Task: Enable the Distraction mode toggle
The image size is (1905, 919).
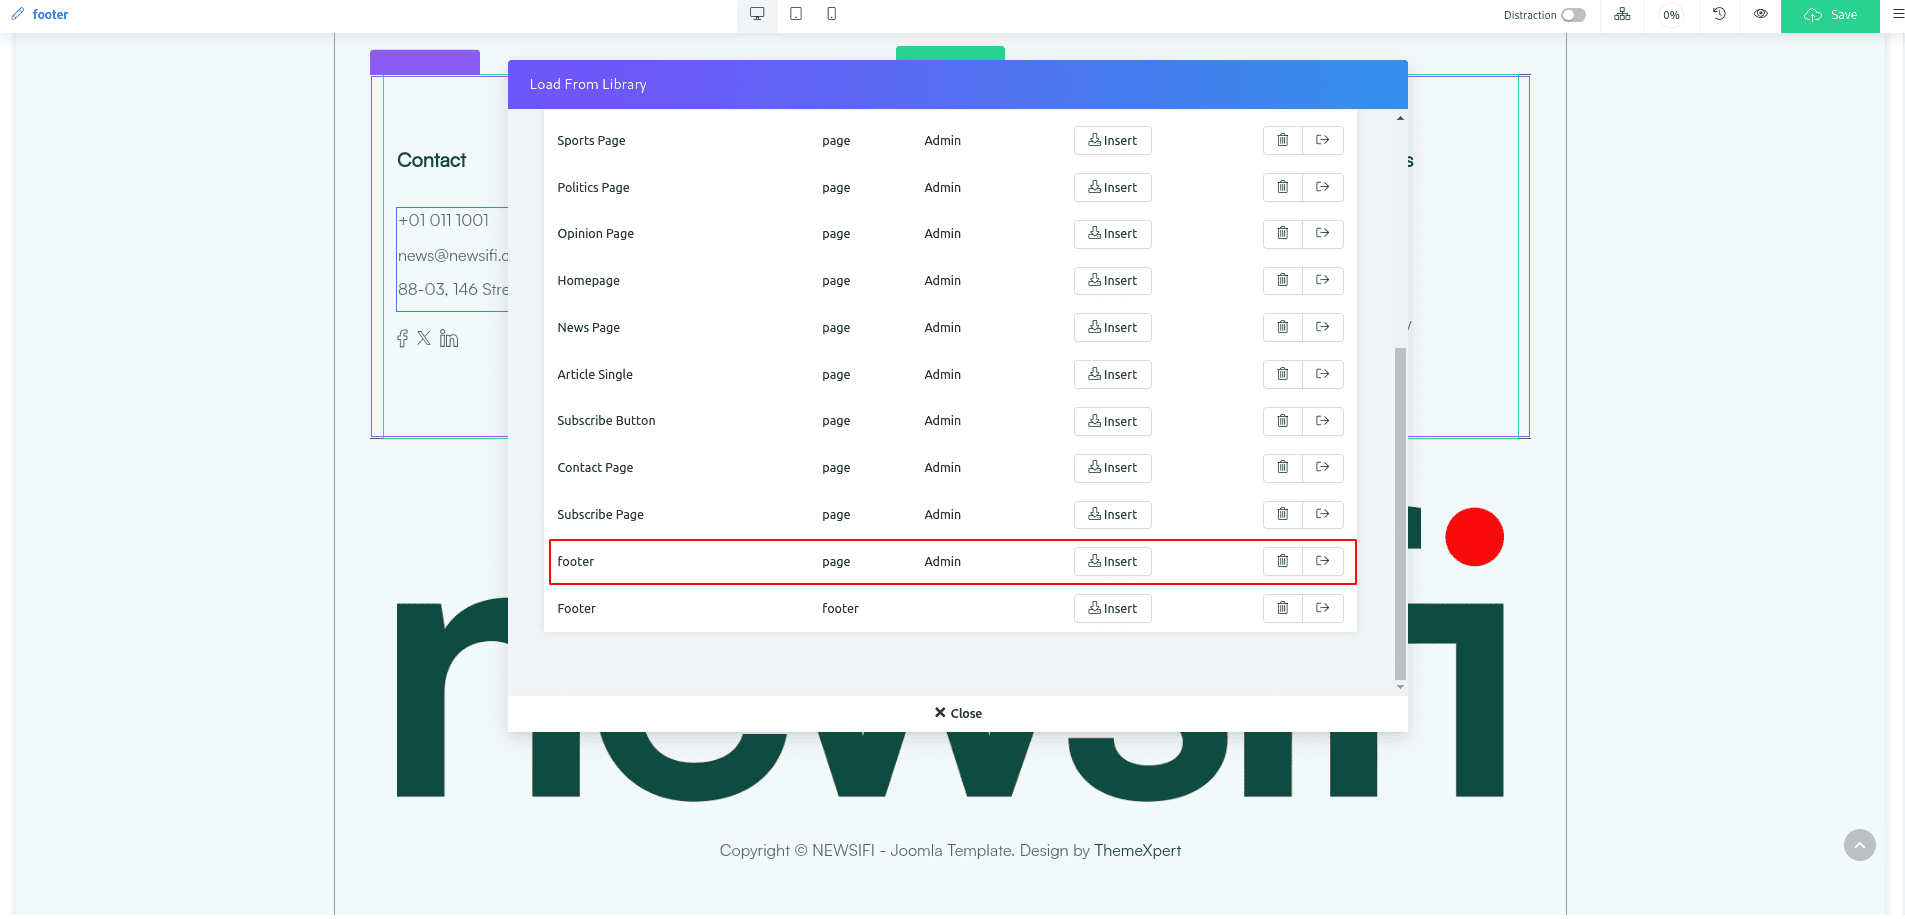Action: (x=1572, y=15)
